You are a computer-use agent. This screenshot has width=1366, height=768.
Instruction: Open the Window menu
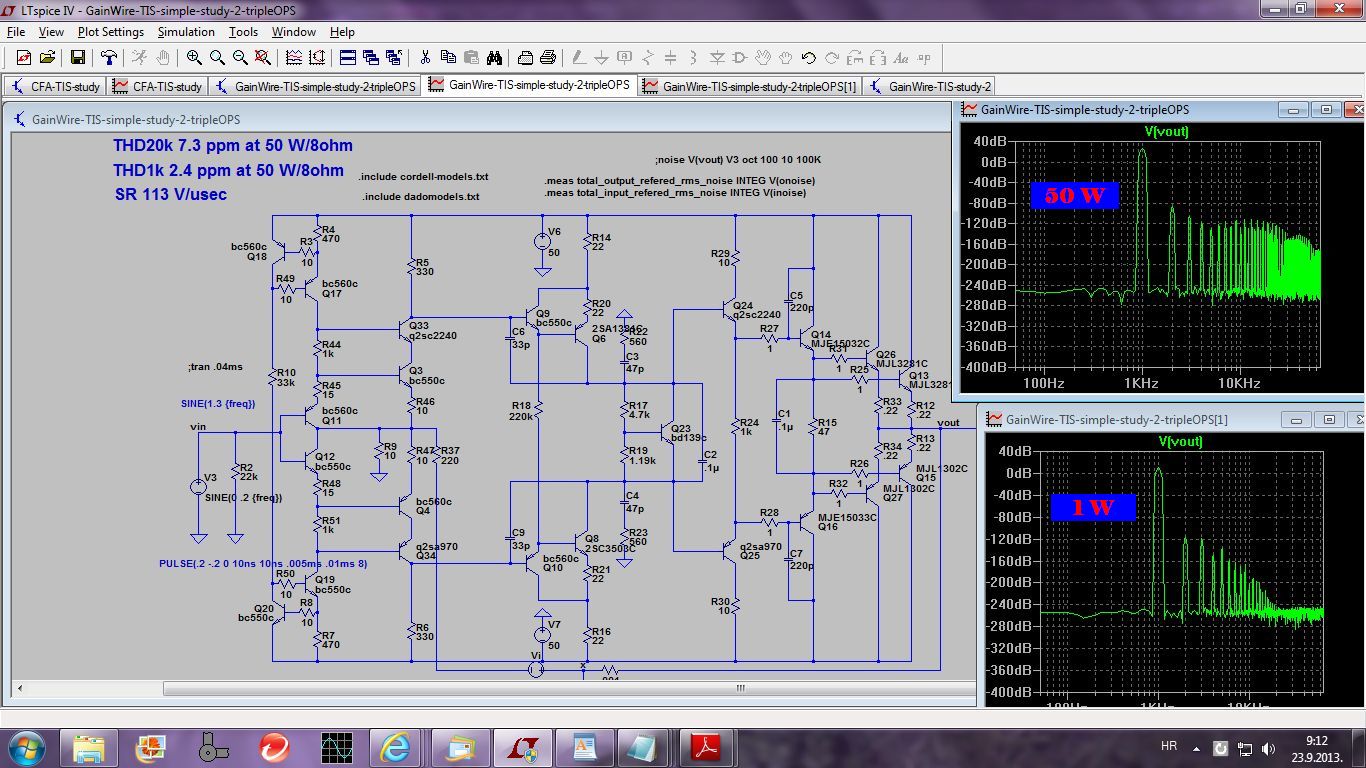point(294,32)
